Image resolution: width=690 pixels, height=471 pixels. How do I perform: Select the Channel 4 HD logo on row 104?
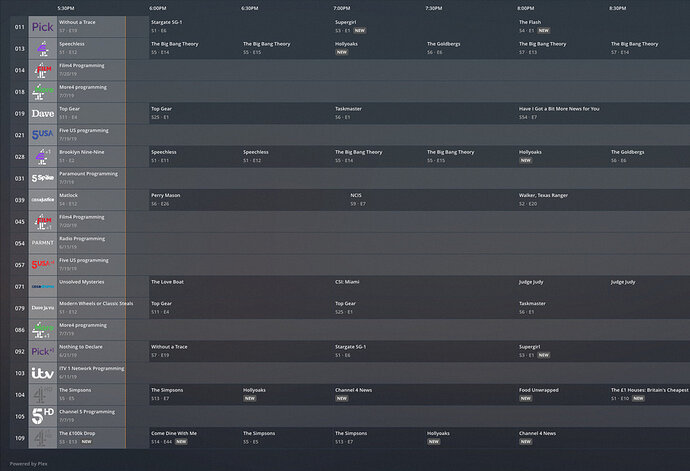(43, 394)
